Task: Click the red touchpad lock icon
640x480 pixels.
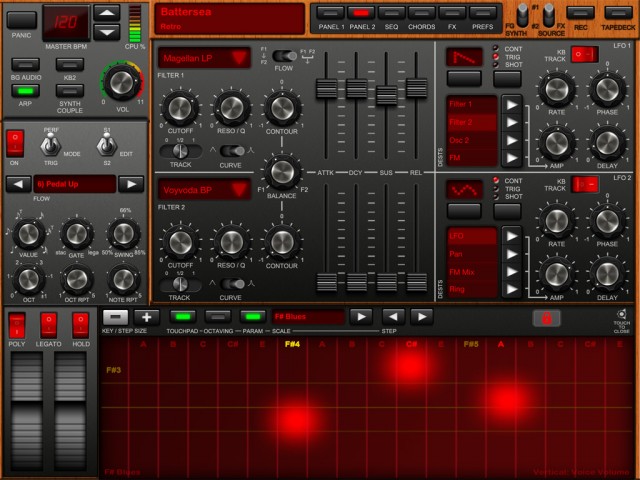Action: pyautogui.click(x=546, y=318)
